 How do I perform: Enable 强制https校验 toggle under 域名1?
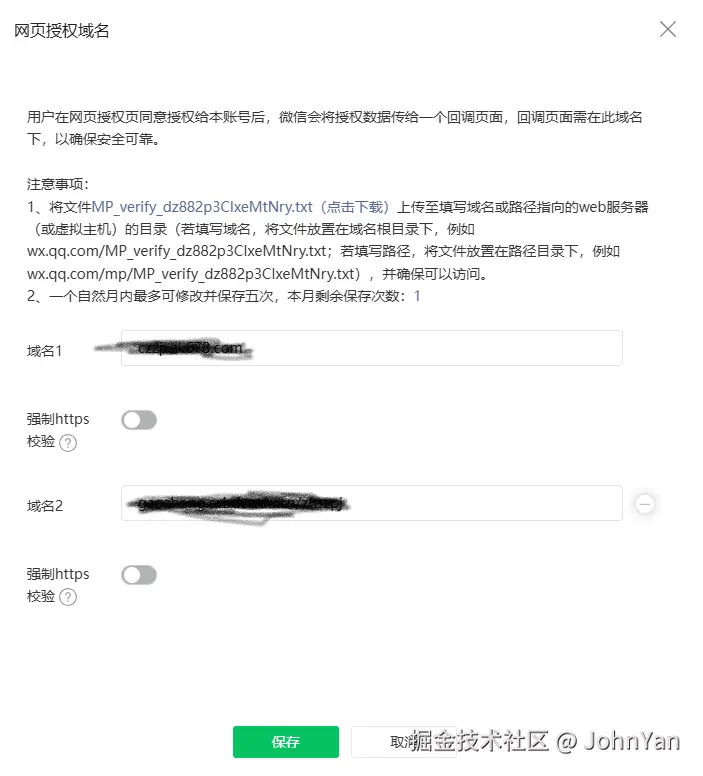[x=139, y=421]
